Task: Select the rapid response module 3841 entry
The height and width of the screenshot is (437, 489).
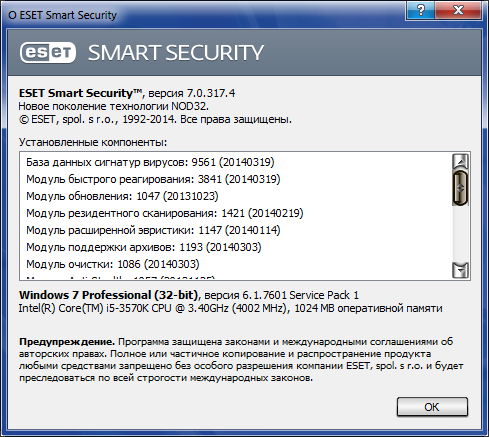Action: point(153,179)
